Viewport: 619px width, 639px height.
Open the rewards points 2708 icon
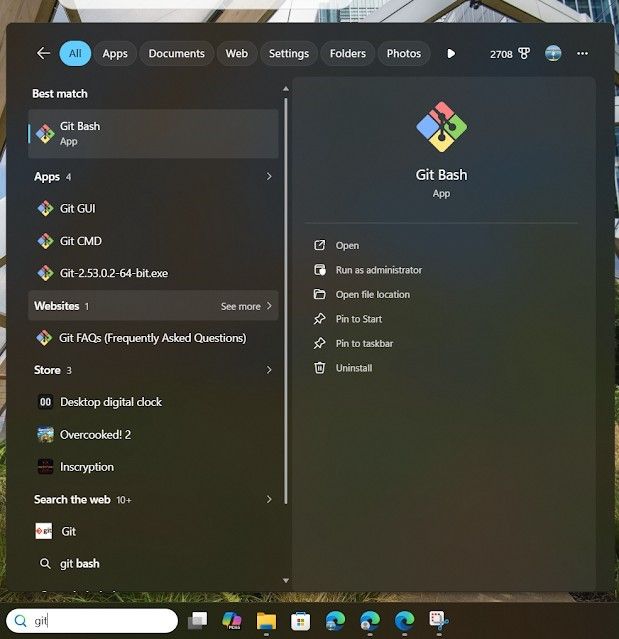pyautogui.click(x=509, y=54)
